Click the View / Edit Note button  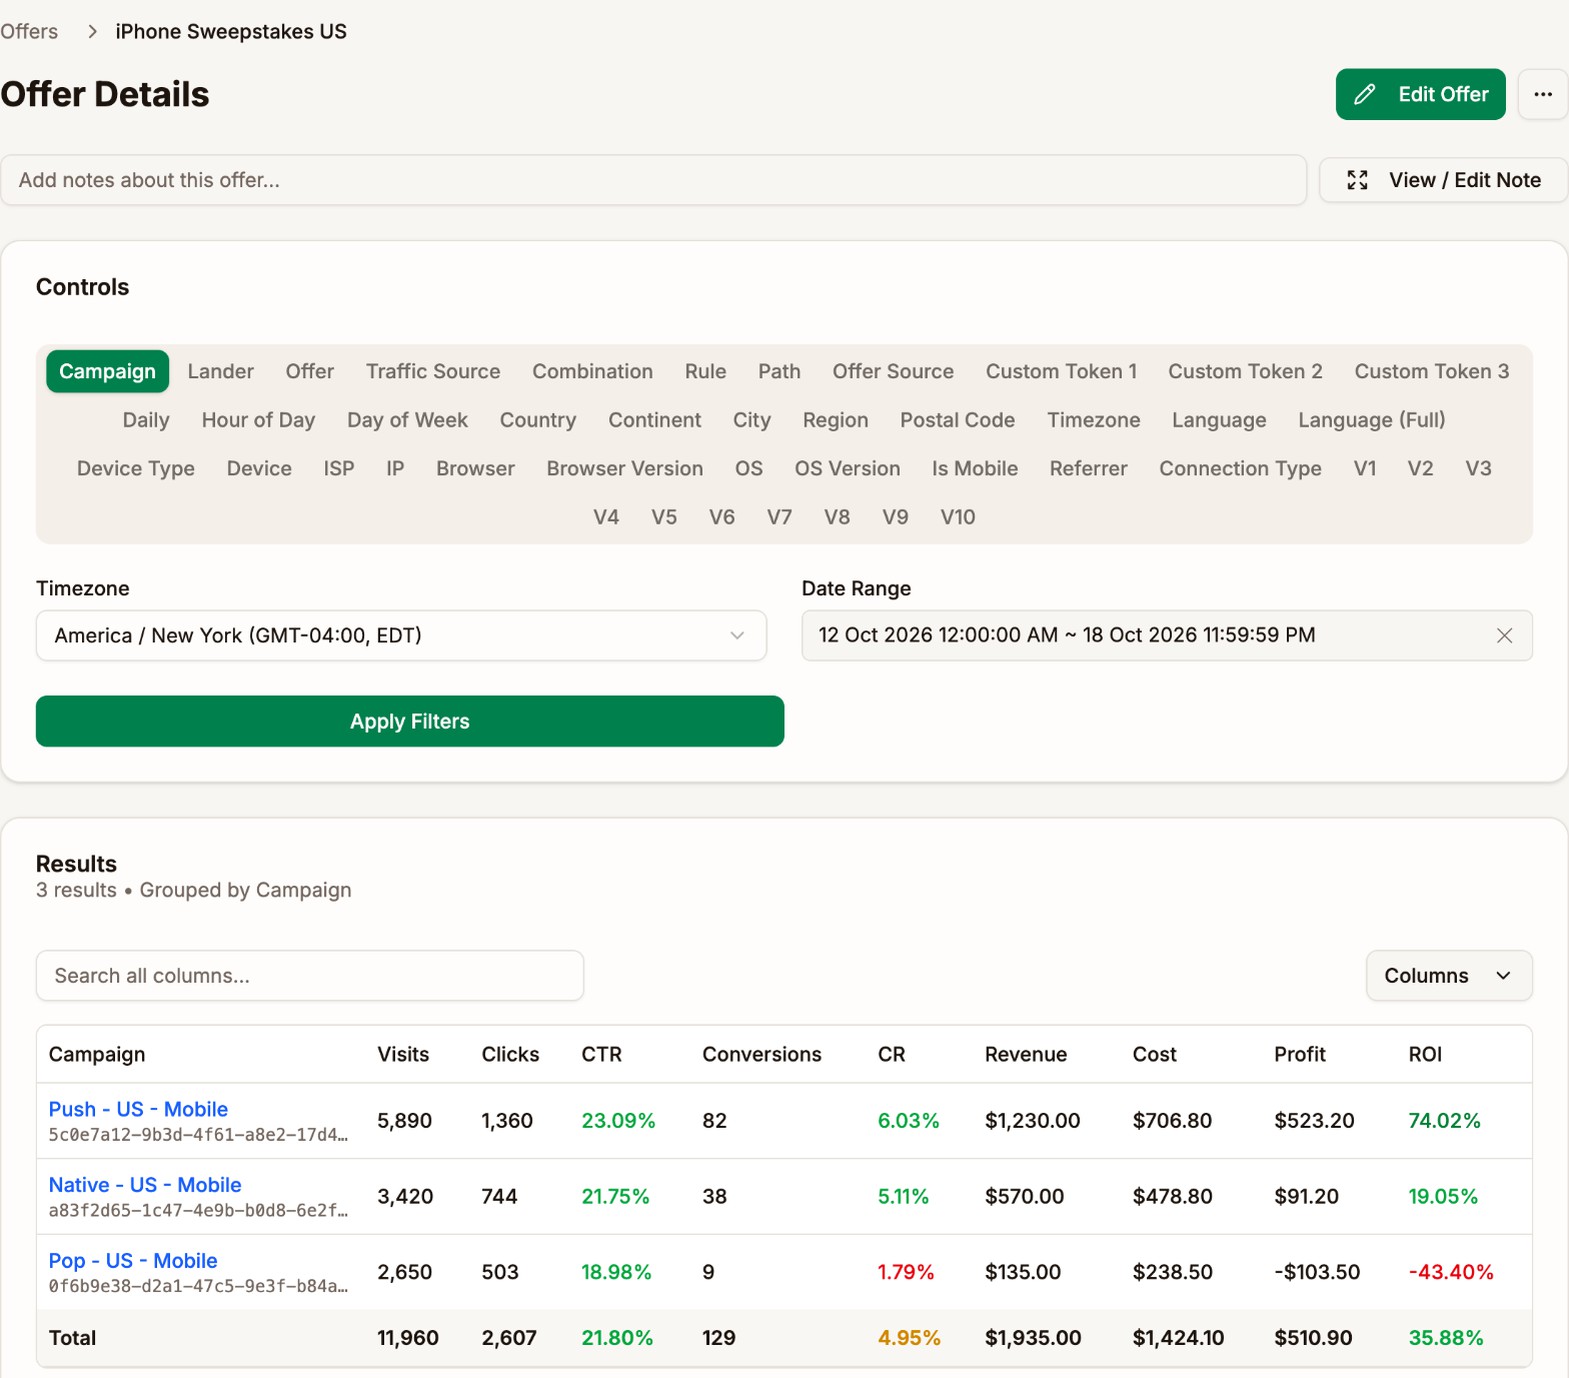pyautogui.click(x=1443, y=180)
